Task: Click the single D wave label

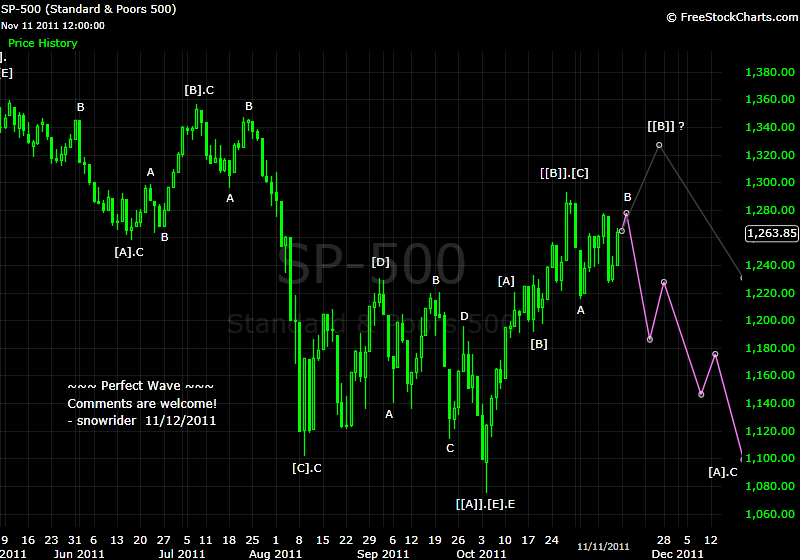Action: tap(464, 316)
